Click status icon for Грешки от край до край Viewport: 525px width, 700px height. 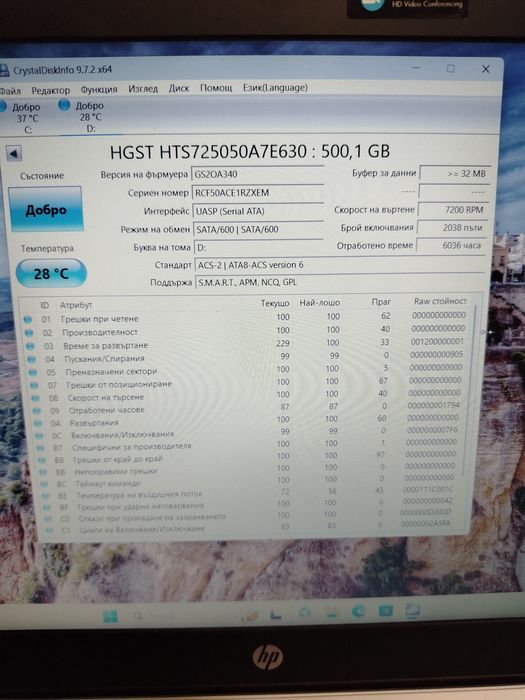[x=42, y=459]
